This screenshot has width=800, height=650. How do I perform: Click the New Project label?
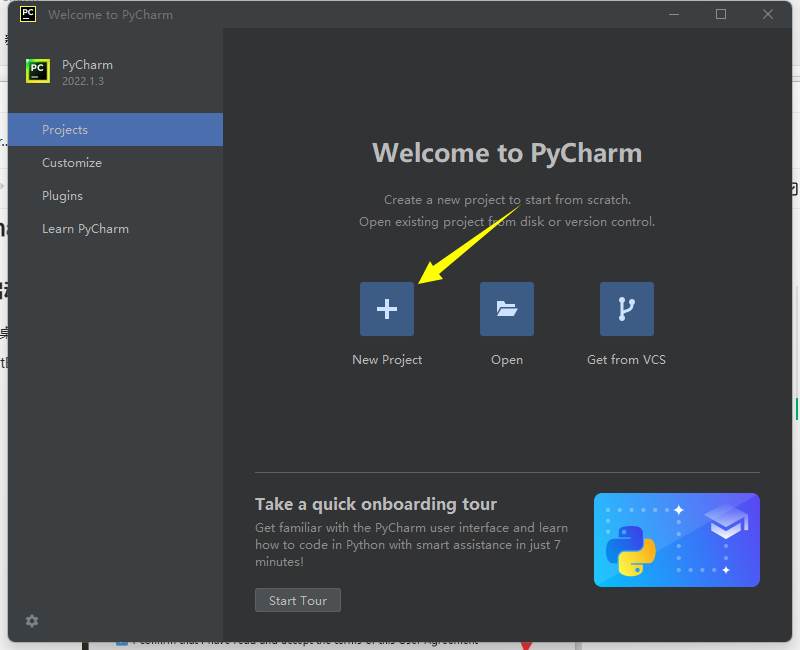387,360
